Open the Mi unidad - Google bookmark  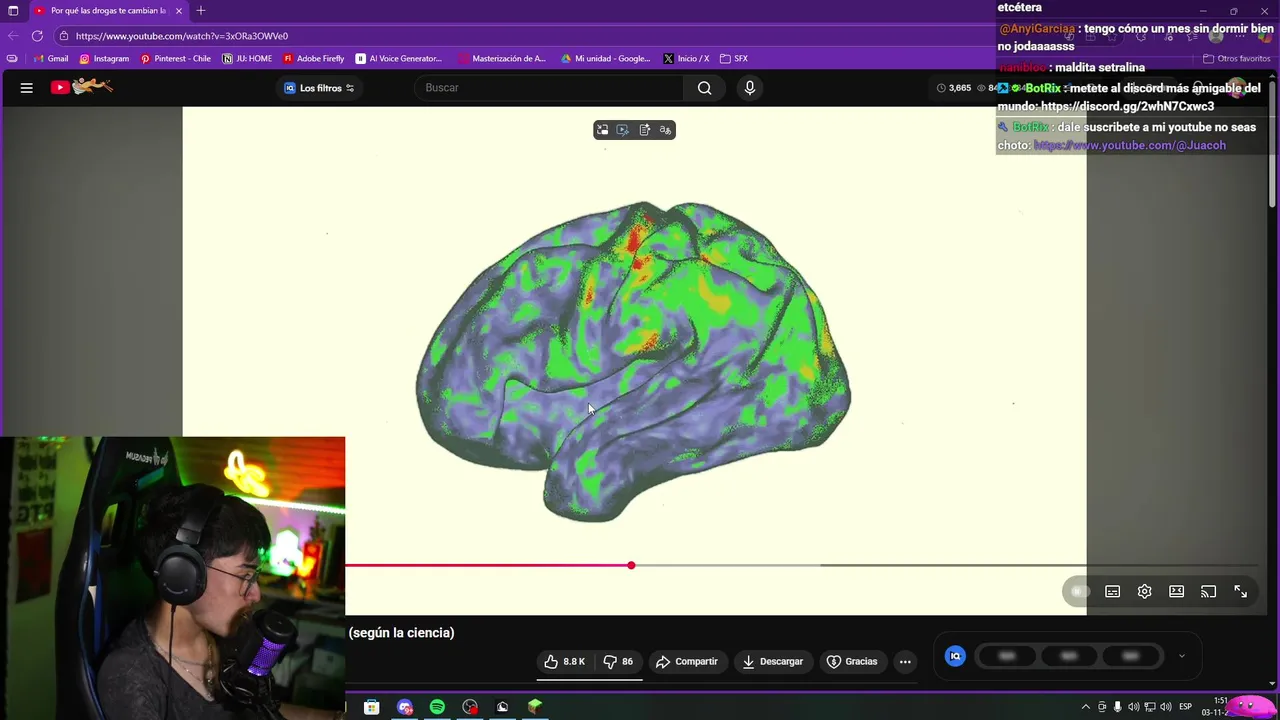(x=605, y=59)
